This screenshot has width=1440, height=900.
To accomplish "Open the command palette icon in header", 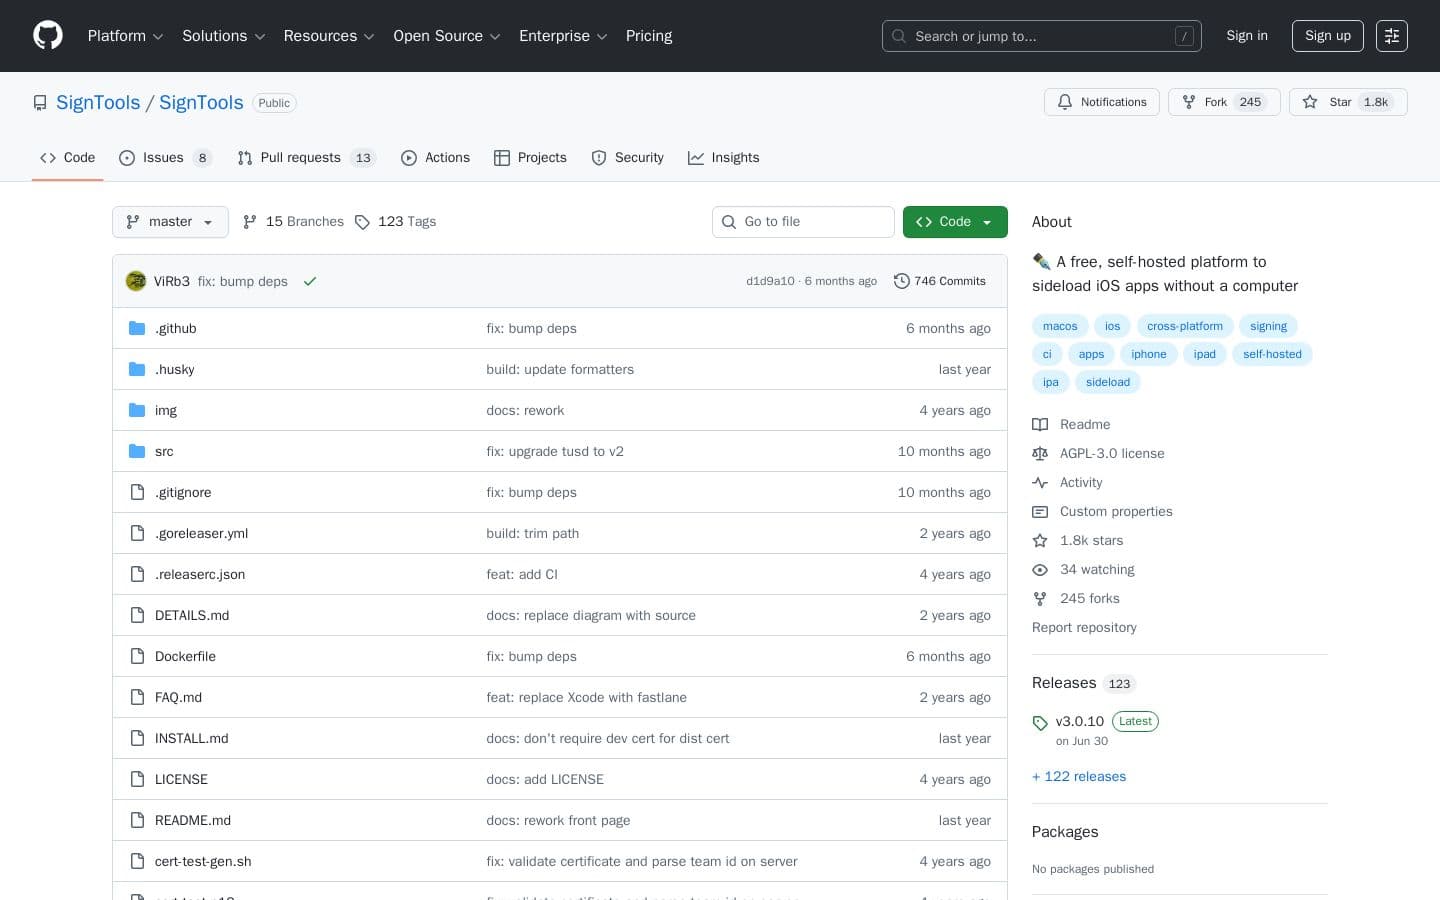I will [1391, 36].
